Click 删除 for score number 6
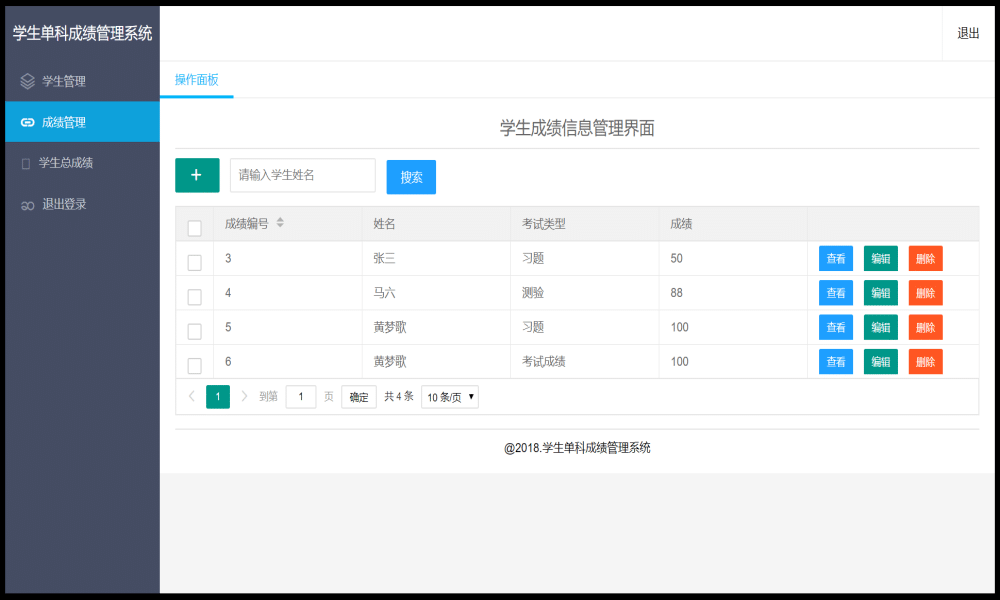The width and height of the screenshot is (1000, 600). (x=925, y=362)
